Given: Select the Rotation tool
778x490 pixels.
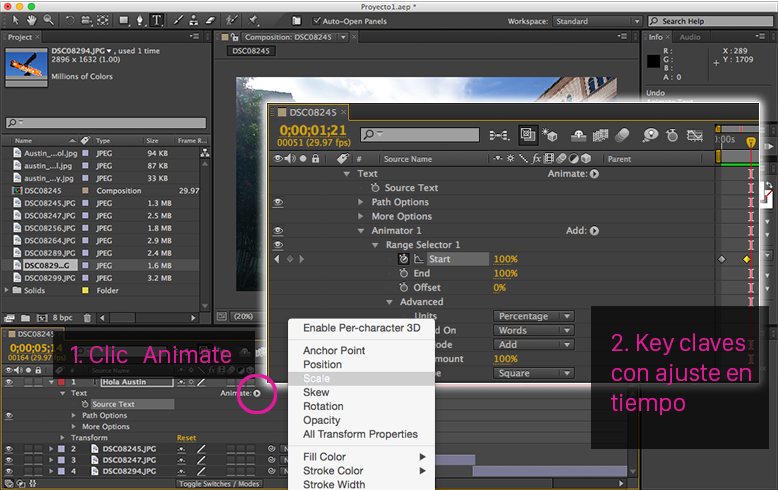Looking at the screenshot, I should pyautogui.click(x=70, y=20).
